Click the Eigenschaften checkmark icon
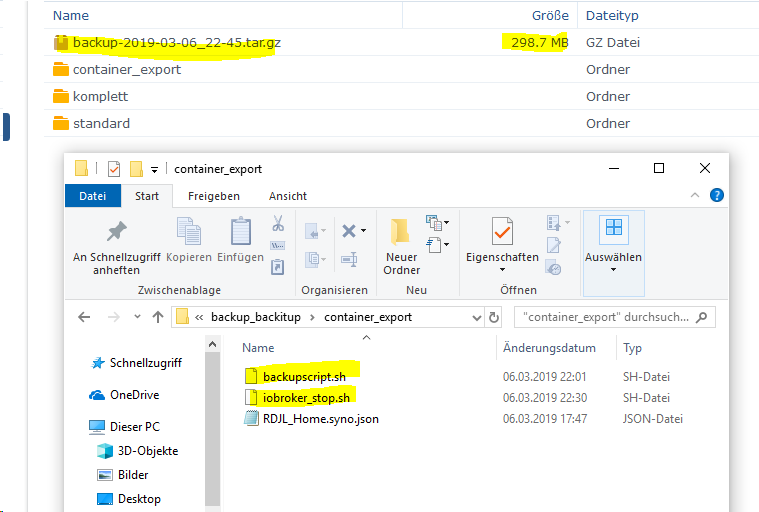Viewport: 759px width, 512px height. click(502, 231)
